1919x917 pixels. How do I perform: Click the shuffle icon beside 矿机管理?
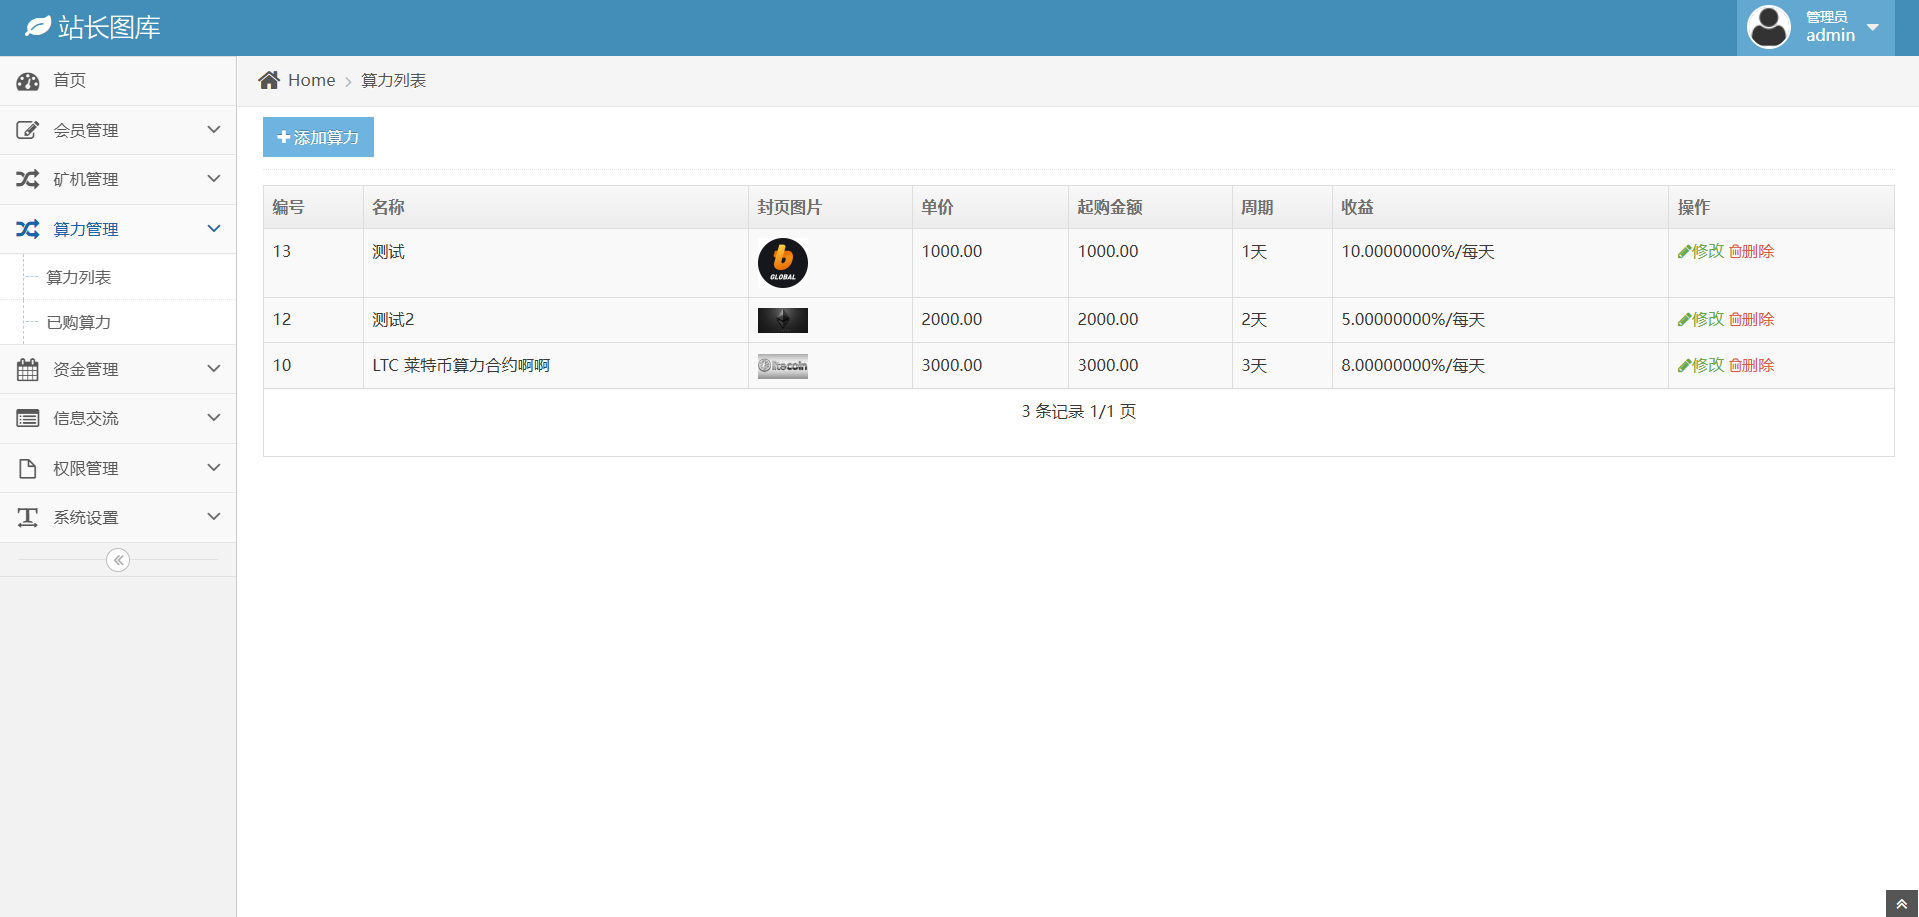pos(28,179)
